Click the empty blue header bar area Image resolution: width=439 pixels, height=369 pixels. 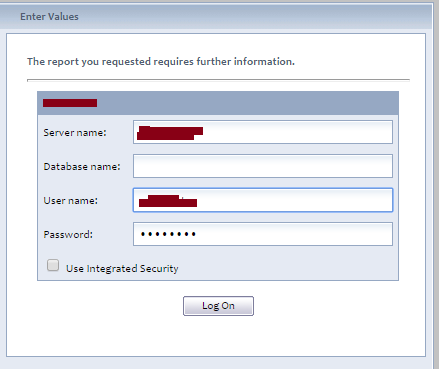point(247,103)
